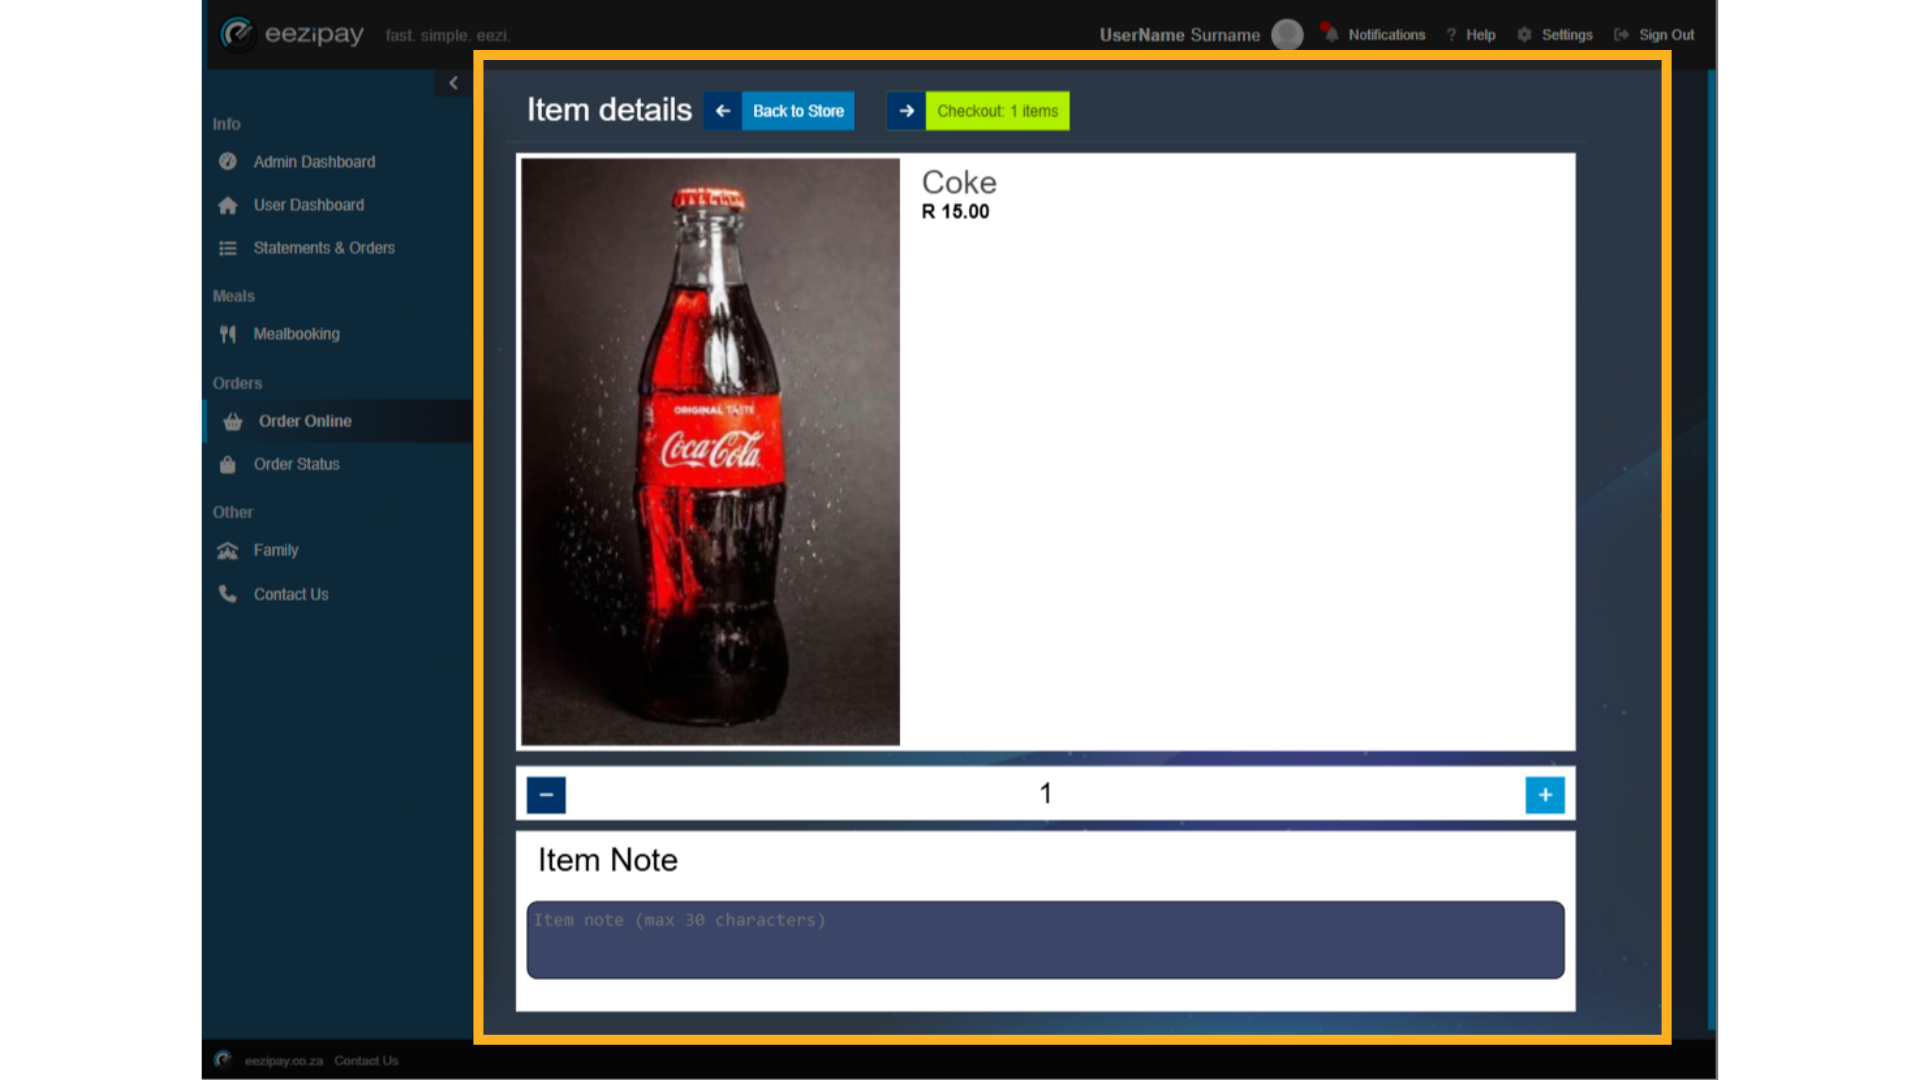1920x1080 pixels.
Task: Click the Family icon in sidebar
Action: tap(228, 550)
